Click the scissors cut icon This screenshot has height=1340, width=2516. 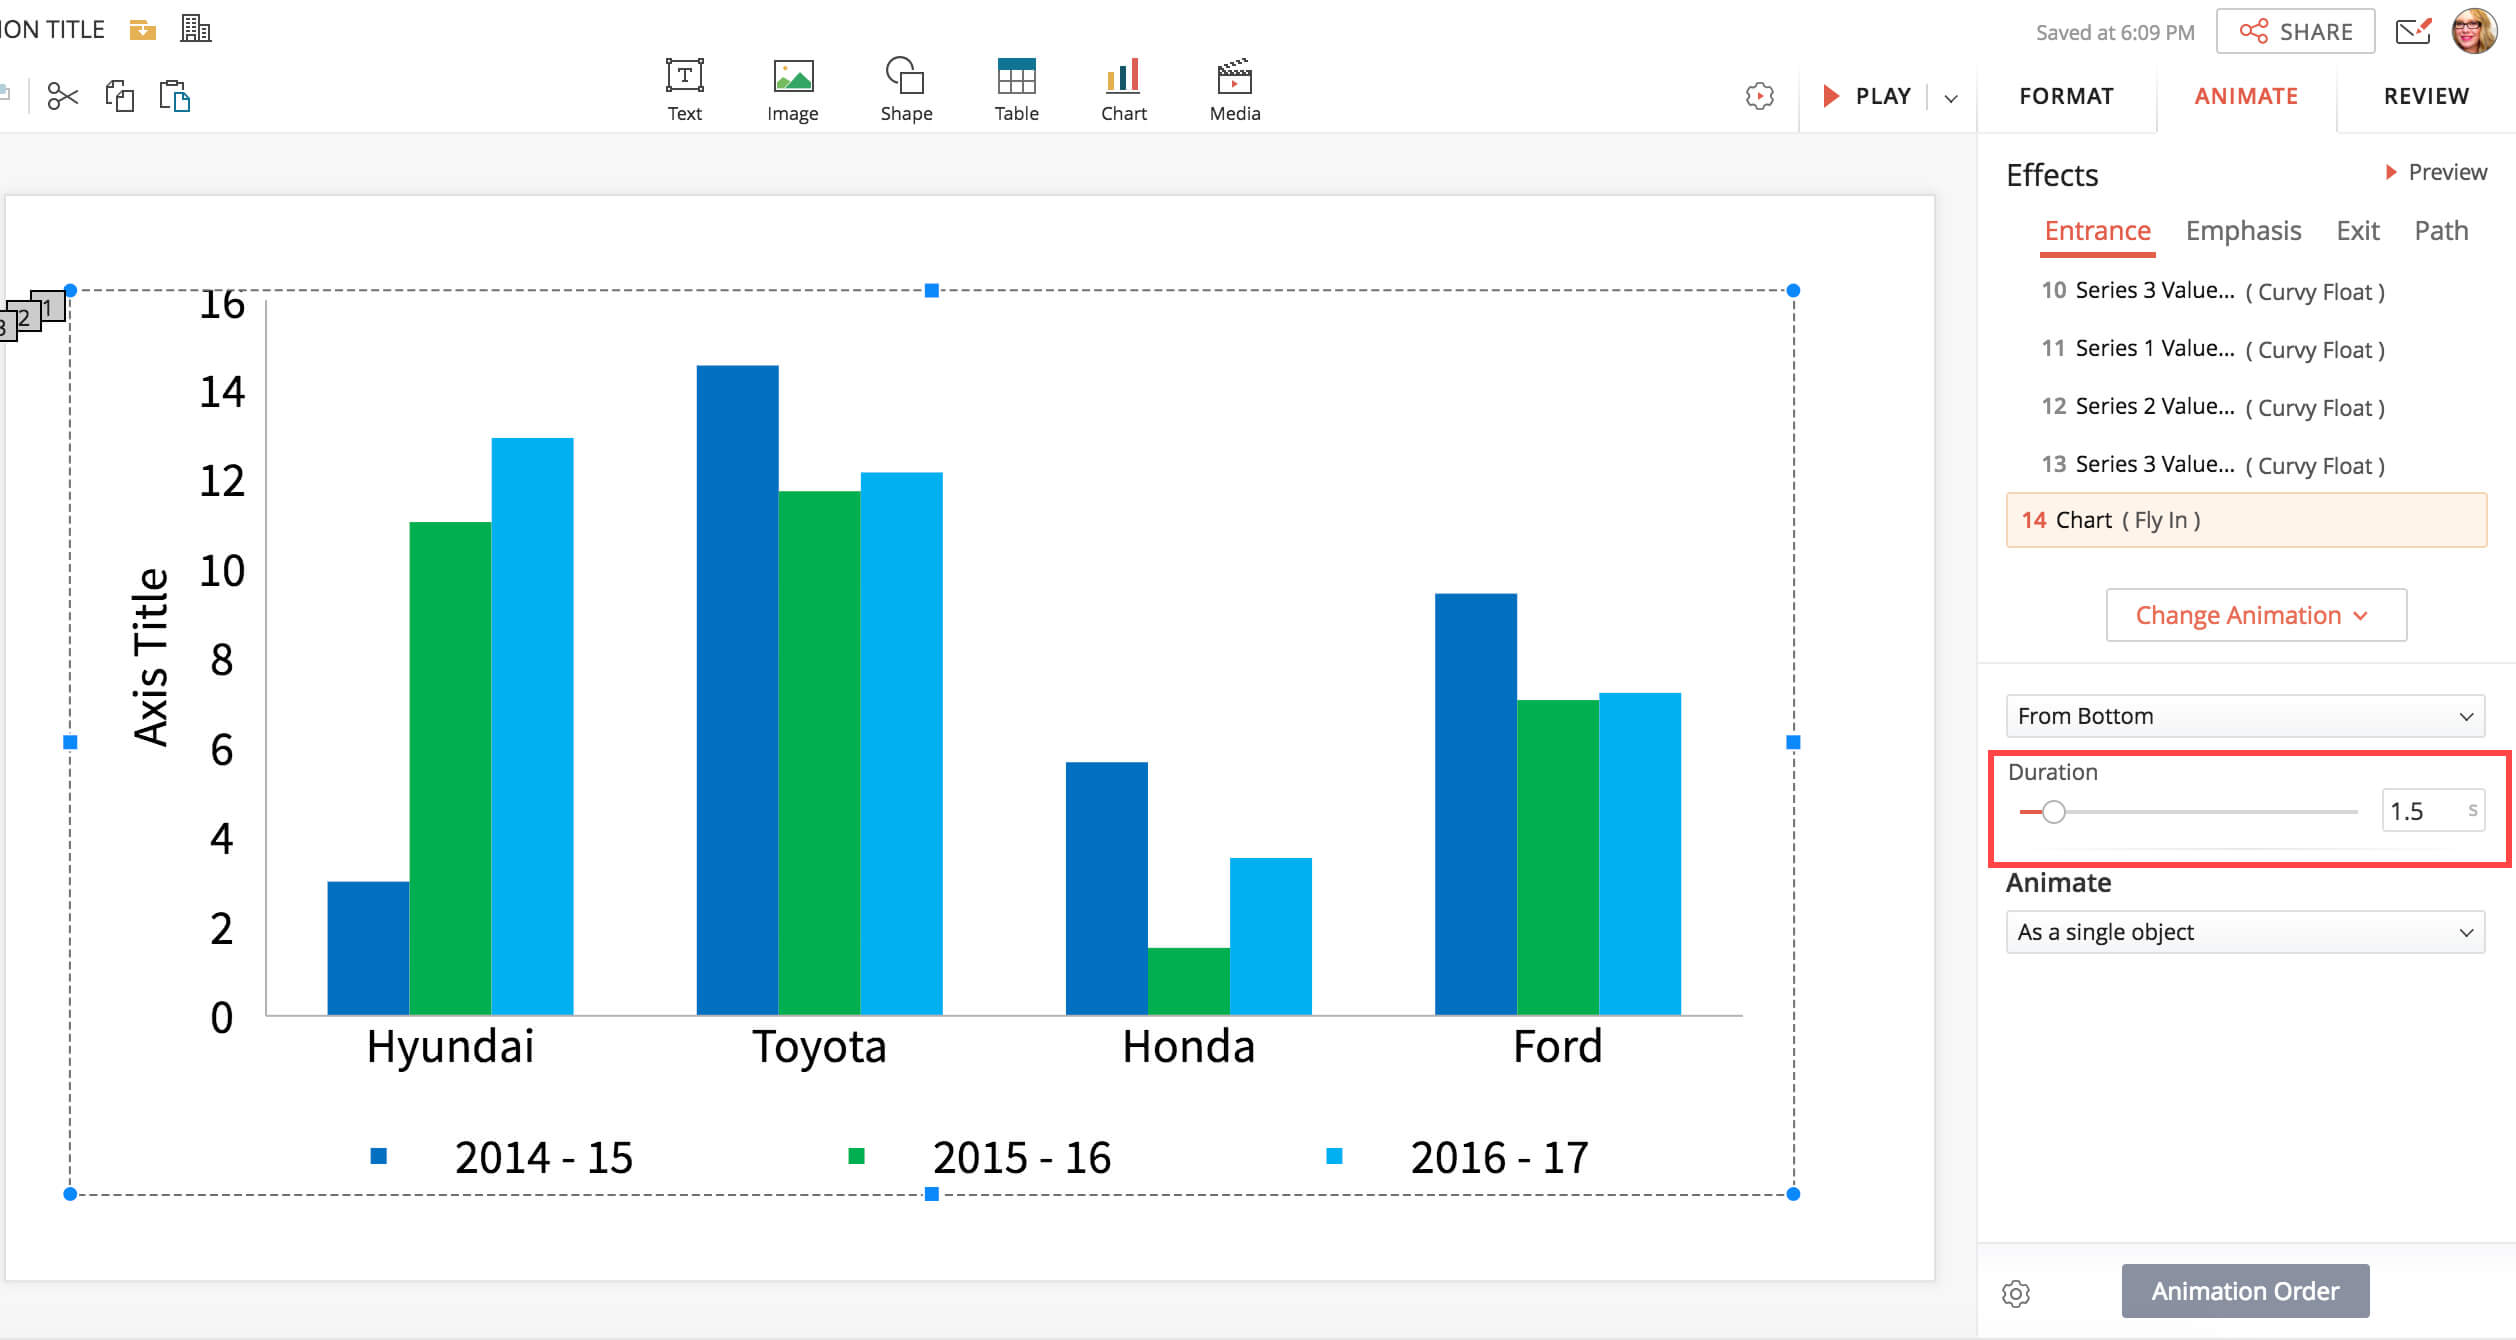click(x=62, y=96)
